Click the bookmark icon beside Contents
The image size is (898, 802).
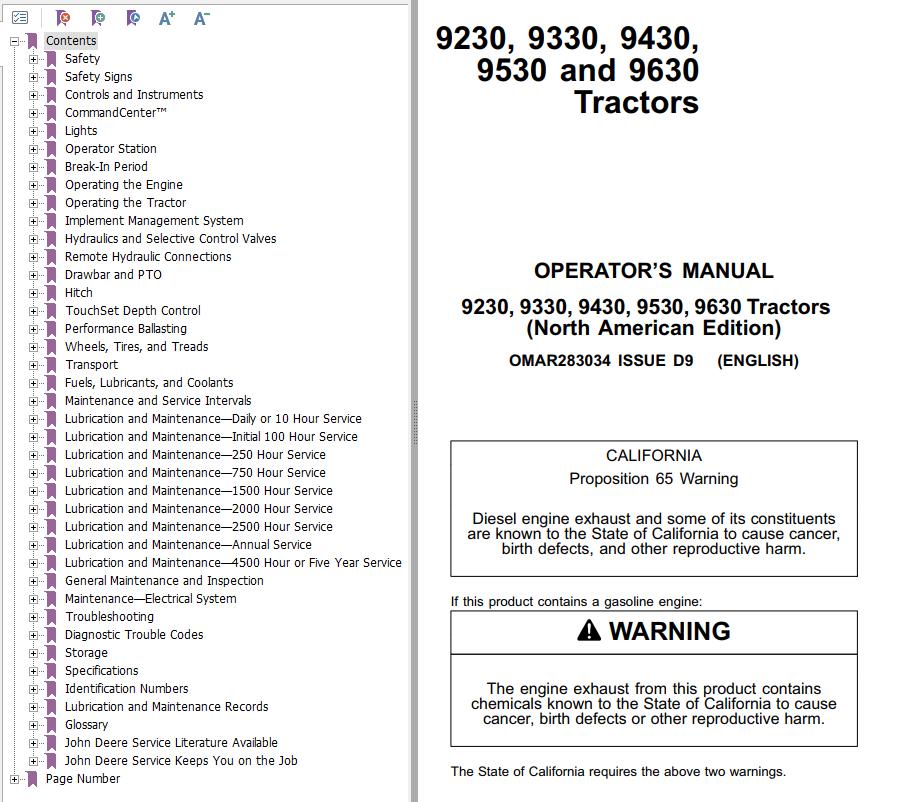click(32, 41)
